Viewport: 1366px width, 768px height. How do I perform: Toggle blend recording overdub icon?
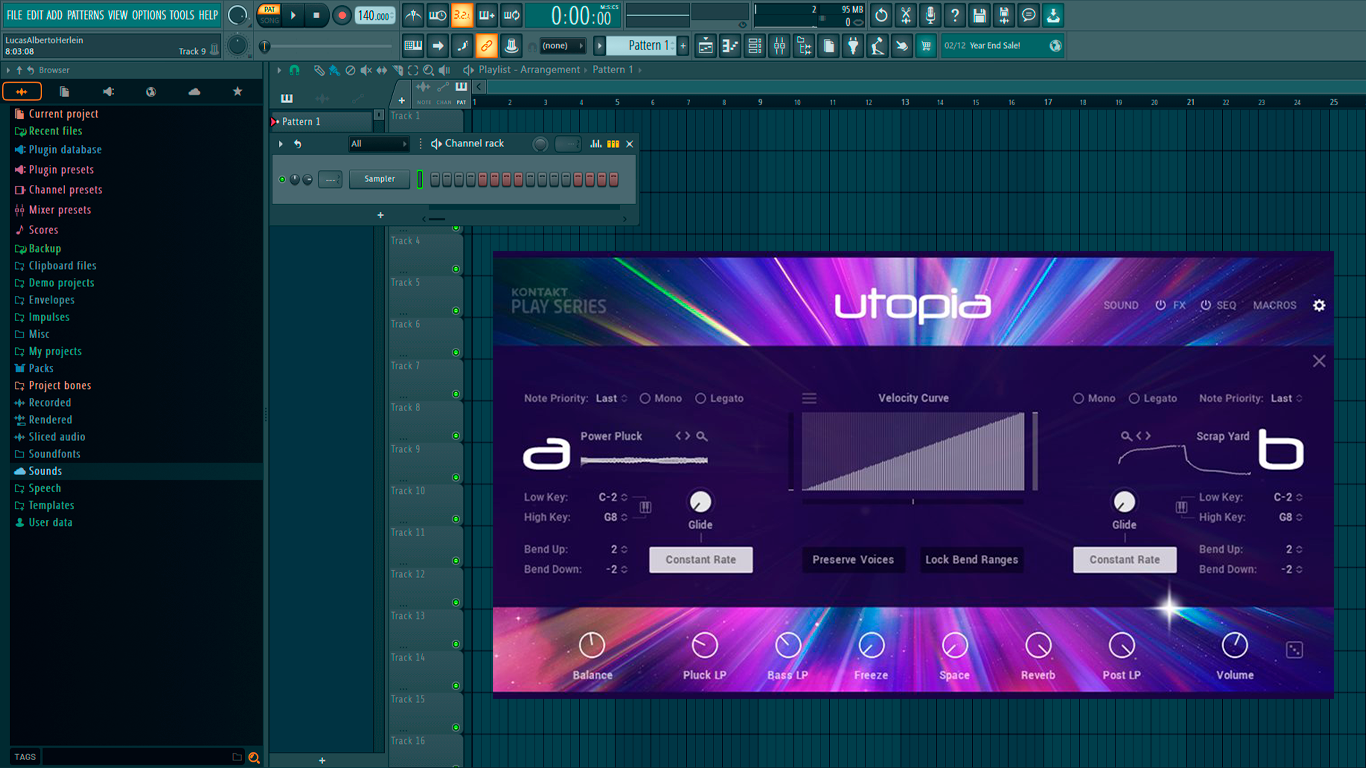tap(487, 15)
